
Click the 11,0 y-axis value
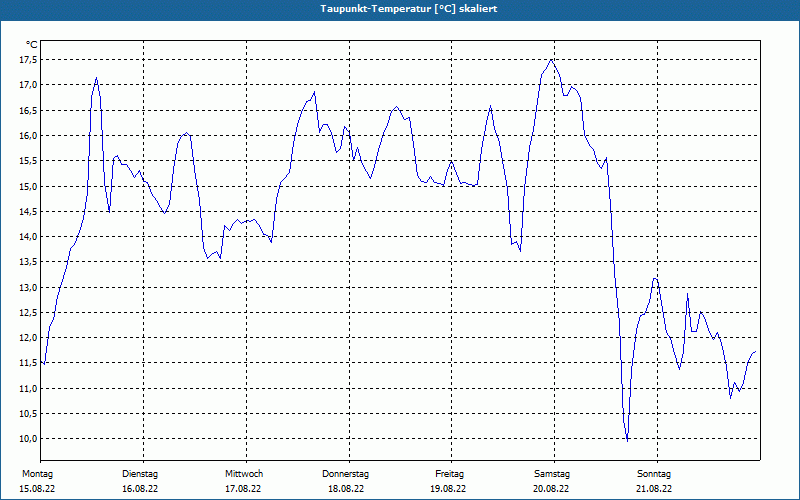30,388
